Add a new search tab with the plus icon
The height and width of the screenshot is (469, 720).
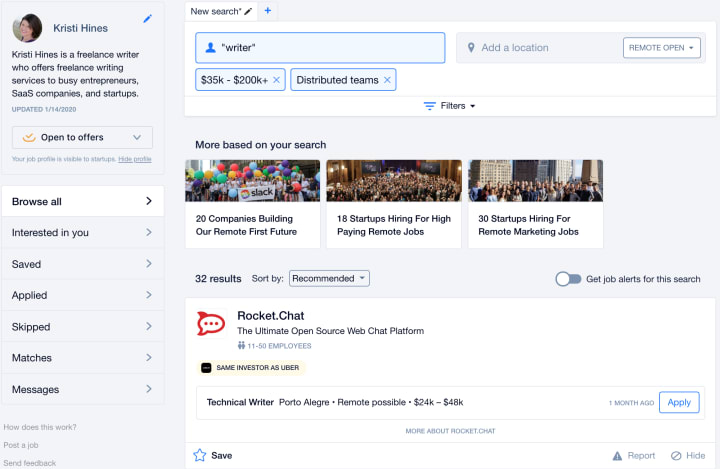(x=268, y=11)
